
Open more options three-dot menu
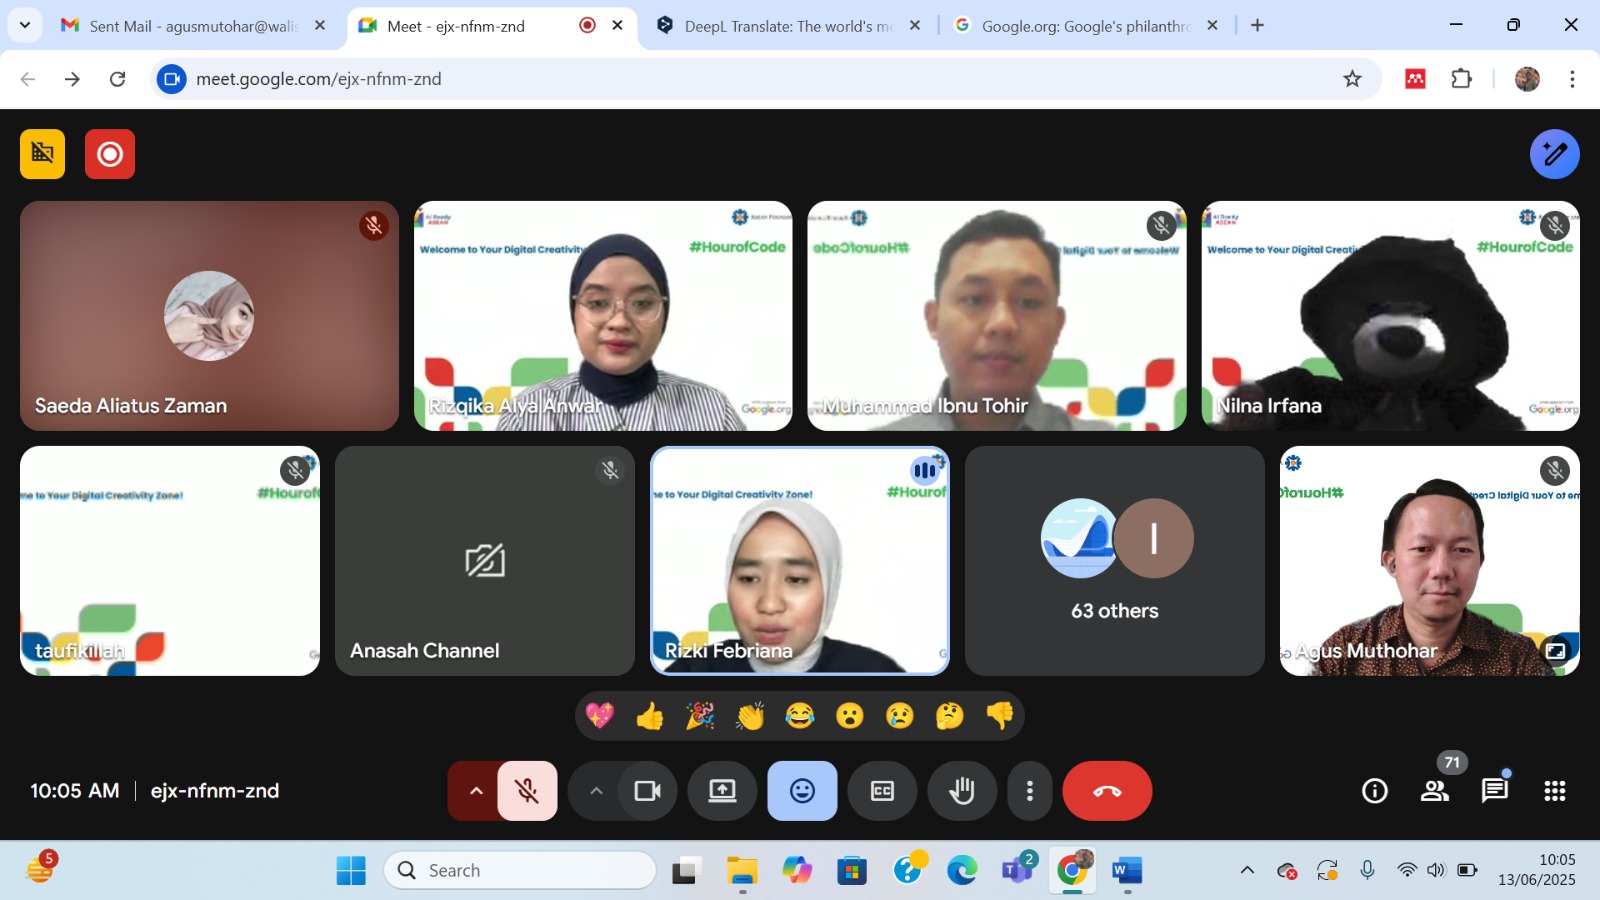tap(1029, 791)
